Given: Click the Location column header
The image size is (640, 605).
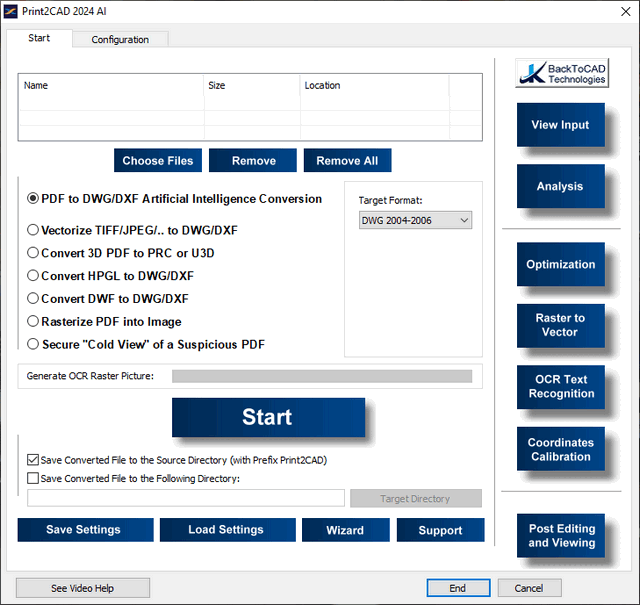Looking at the screenshot, I should pyautogui.click(x=373, y=86).
